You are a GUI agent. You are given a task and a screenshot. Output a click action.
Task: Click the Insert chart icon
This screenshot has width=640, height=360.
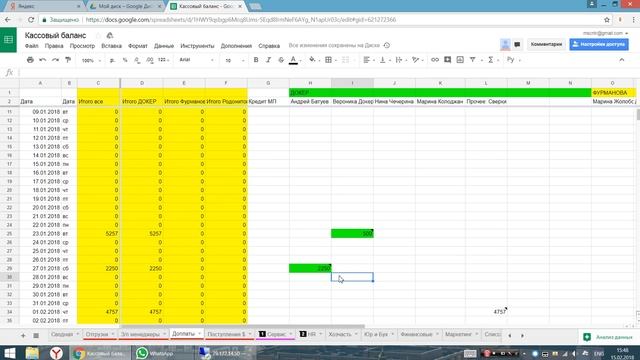coord(460,60)
